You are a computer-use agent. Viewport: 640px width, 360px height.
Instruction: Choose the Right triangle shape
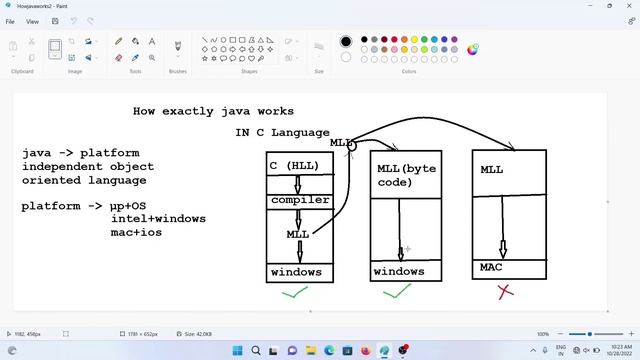(x=270, y=40)
